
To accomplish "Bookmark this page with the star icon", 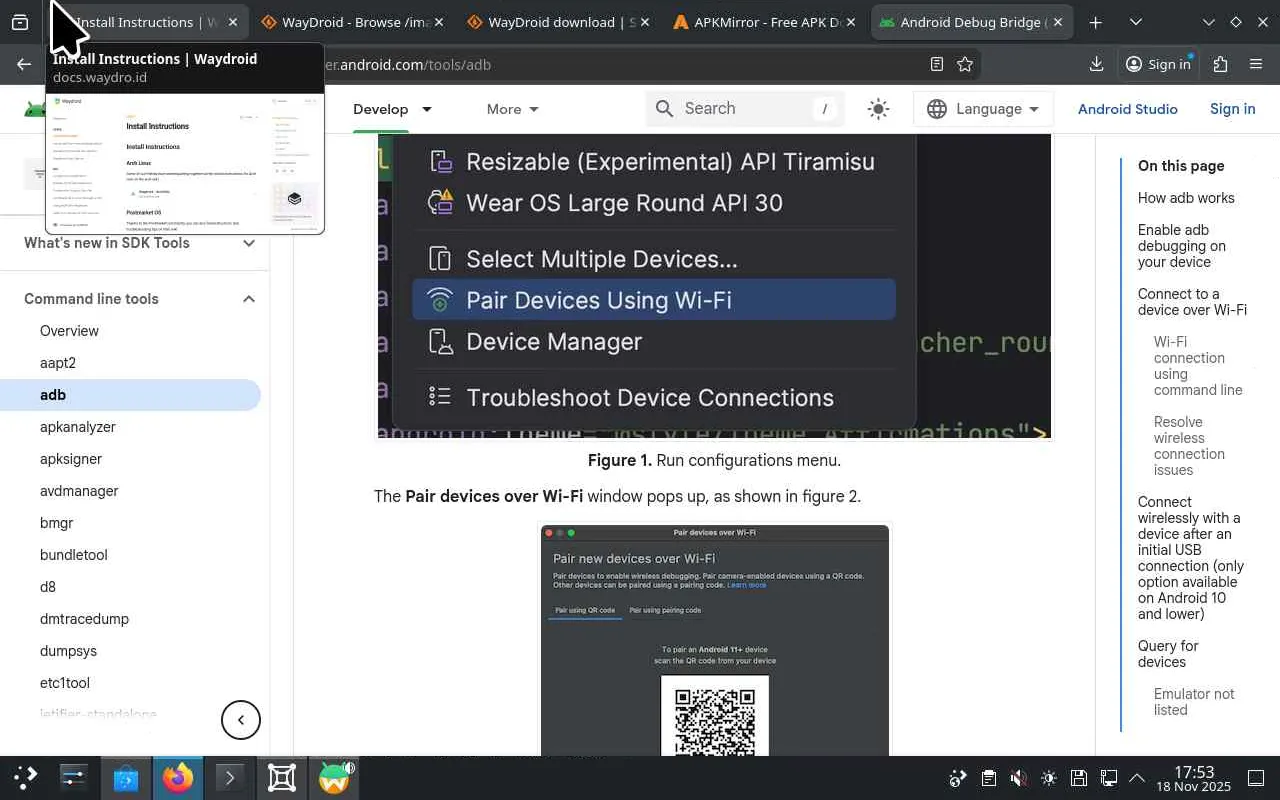I will tap(965, 64).
